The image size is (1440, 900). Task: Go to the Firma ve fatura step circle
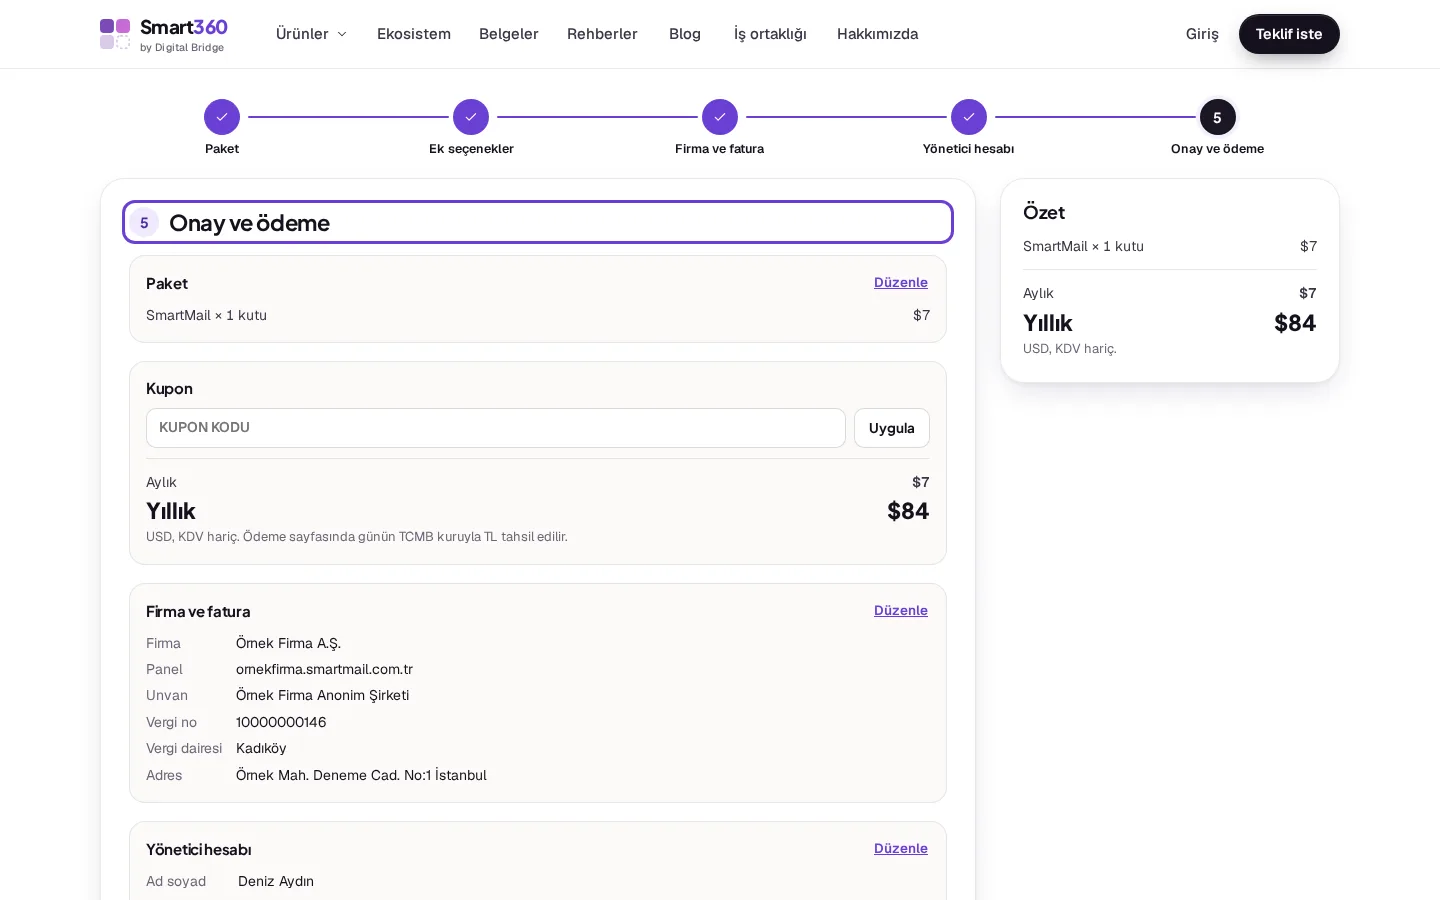click(x=720, y=117)
